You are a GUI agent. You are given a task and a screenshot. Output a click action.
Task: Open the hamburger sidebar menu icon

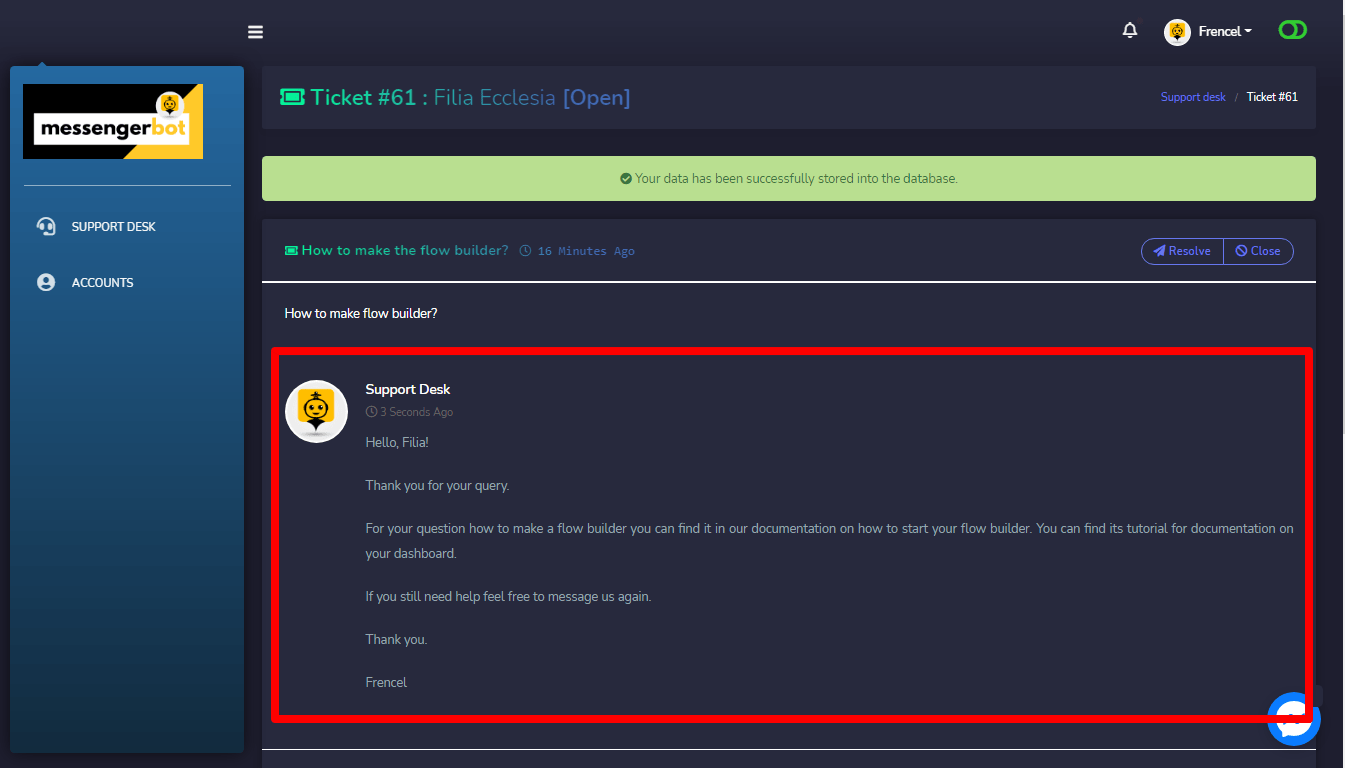click(x=255, y=32)
